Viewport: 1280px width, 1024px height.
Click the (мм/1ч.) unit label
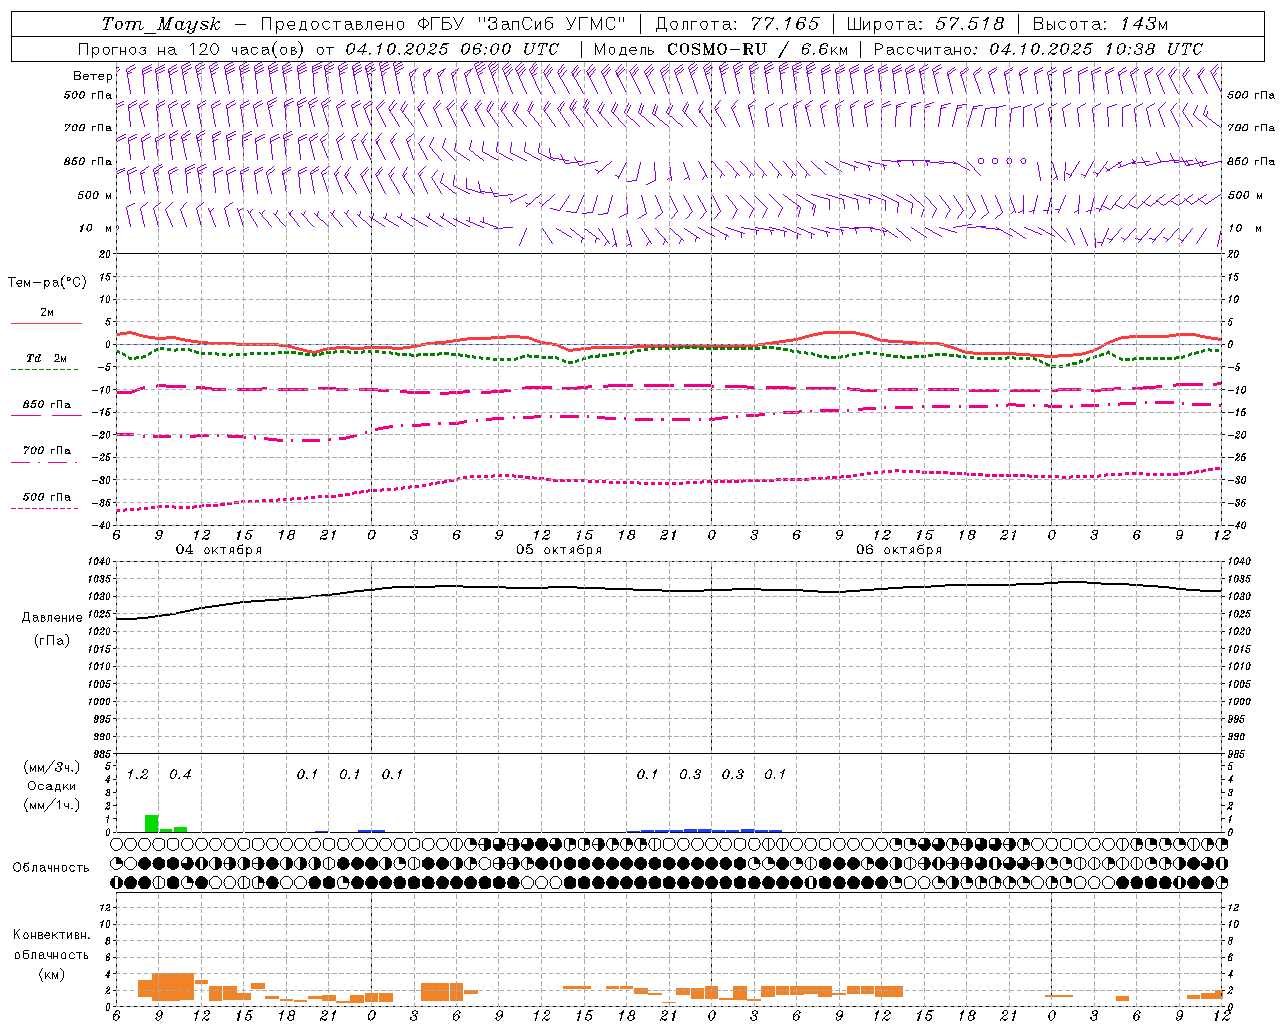(50, 805)
